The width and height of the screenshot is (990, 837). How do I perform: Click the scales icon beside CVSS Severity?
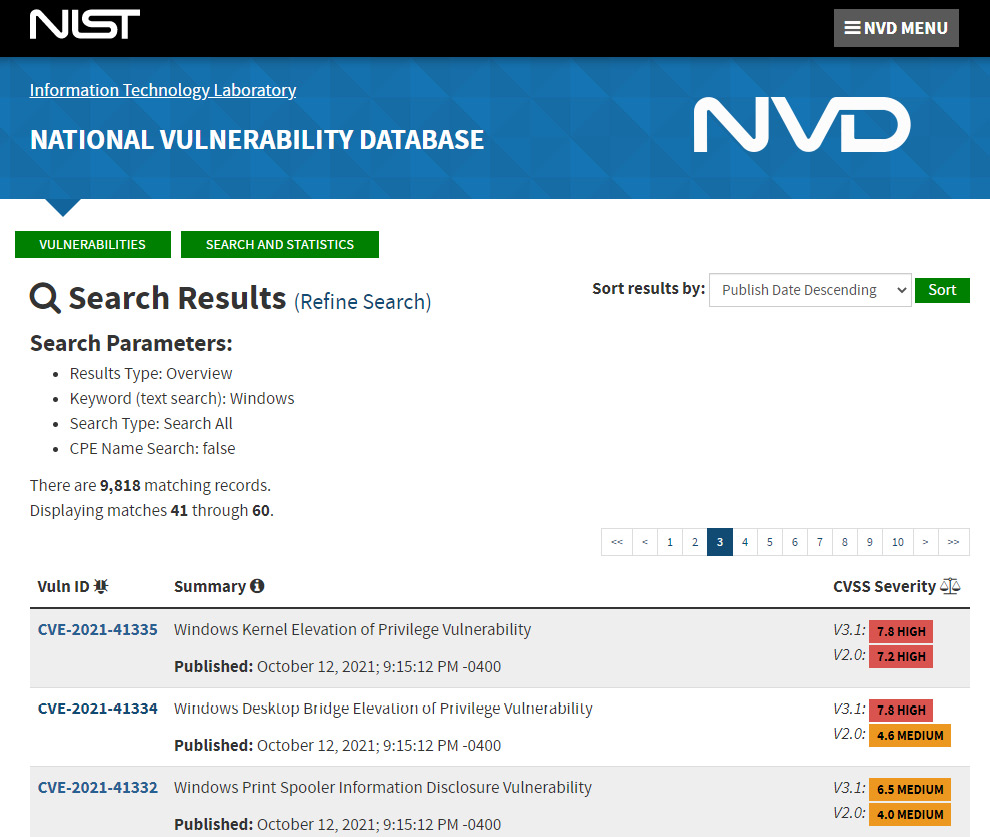point(950,586)
